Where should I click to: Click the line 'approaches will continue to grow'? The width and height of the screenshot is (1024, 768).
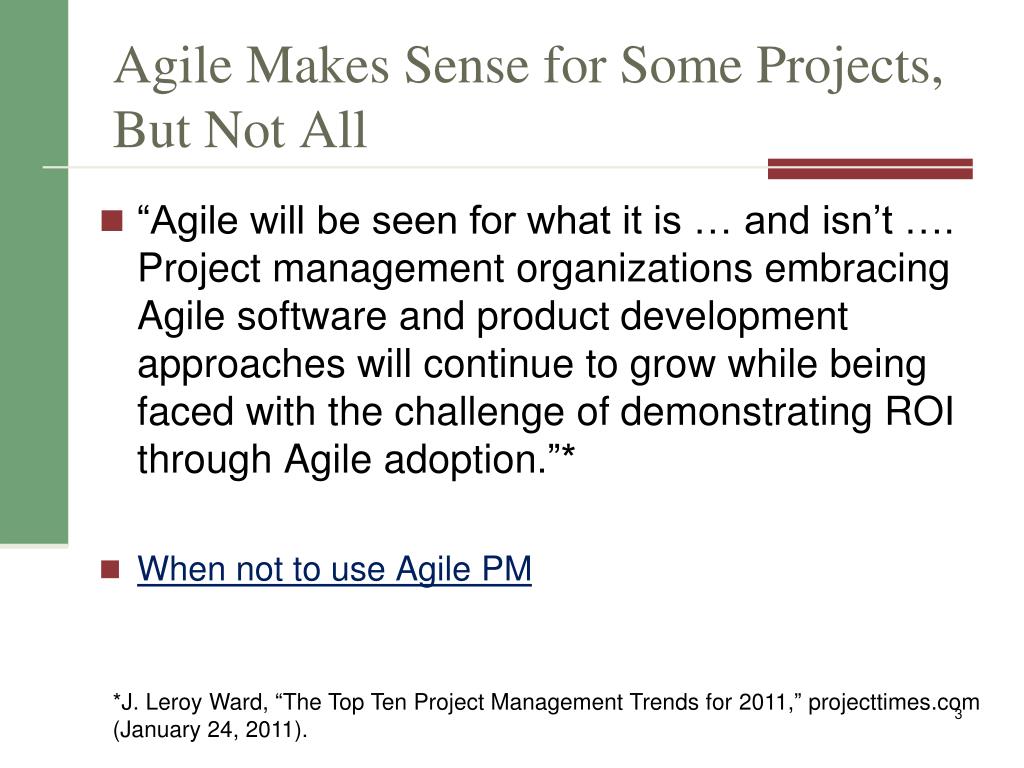coord(532,364)
